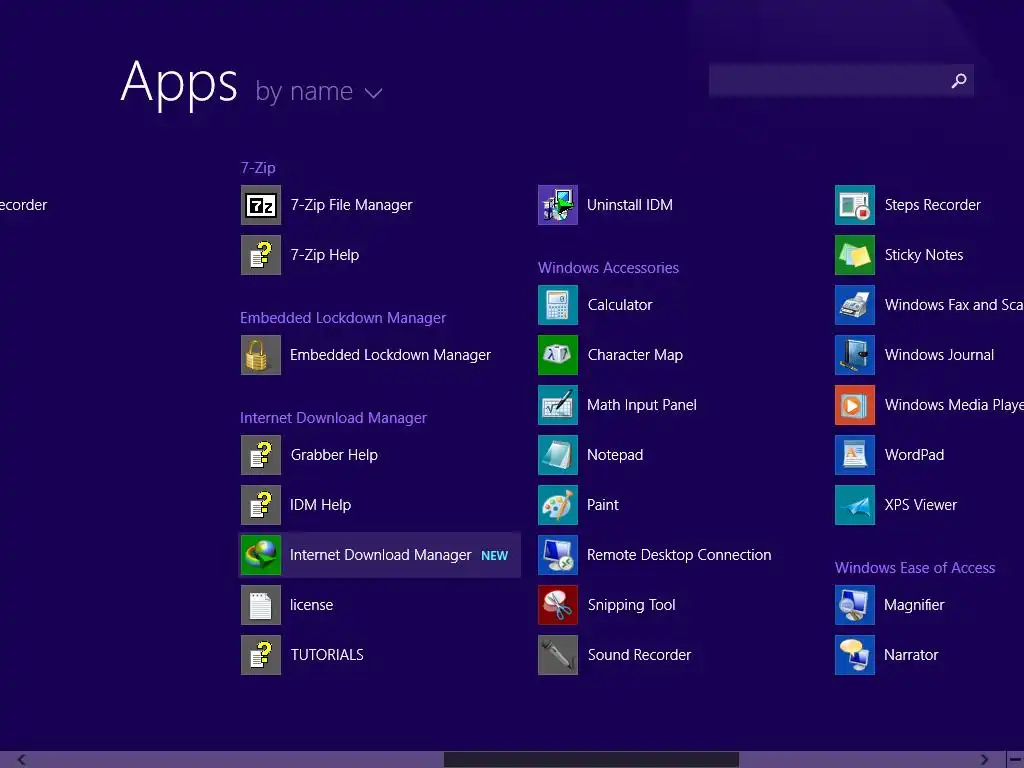This screenshot has width=1024, height=768.
Task: Open the XPS Viewer icon
Action: tap(855, 505)
